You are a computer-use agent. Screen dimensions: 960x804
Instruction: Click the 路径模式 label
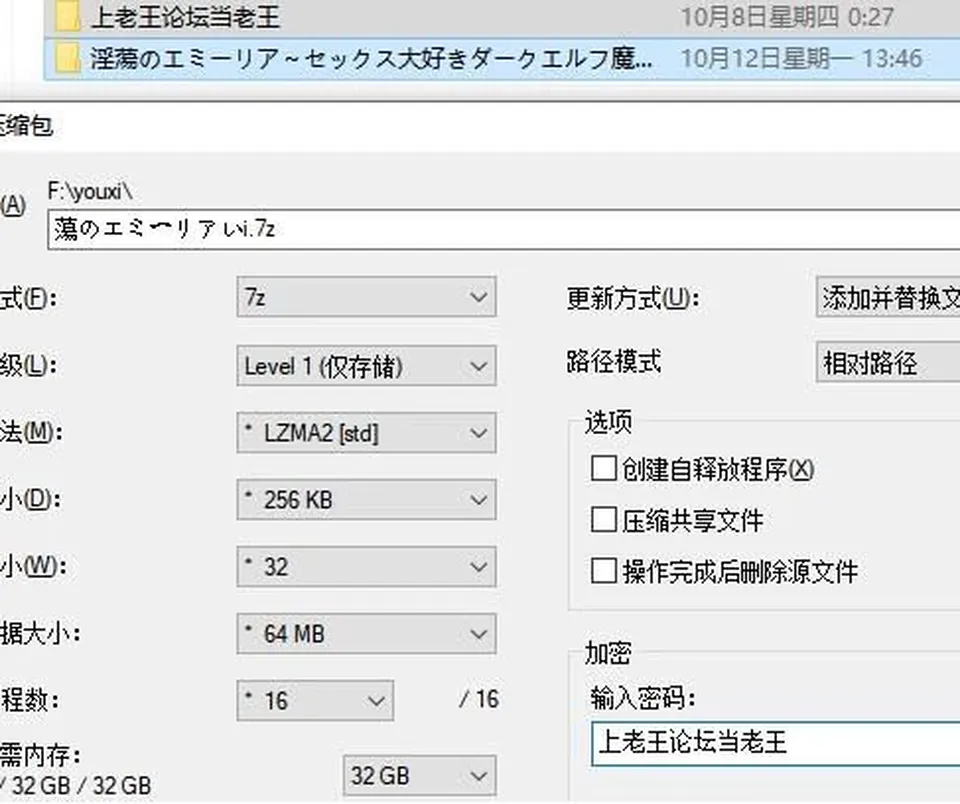pyautogui.click(x=613, y=361)
